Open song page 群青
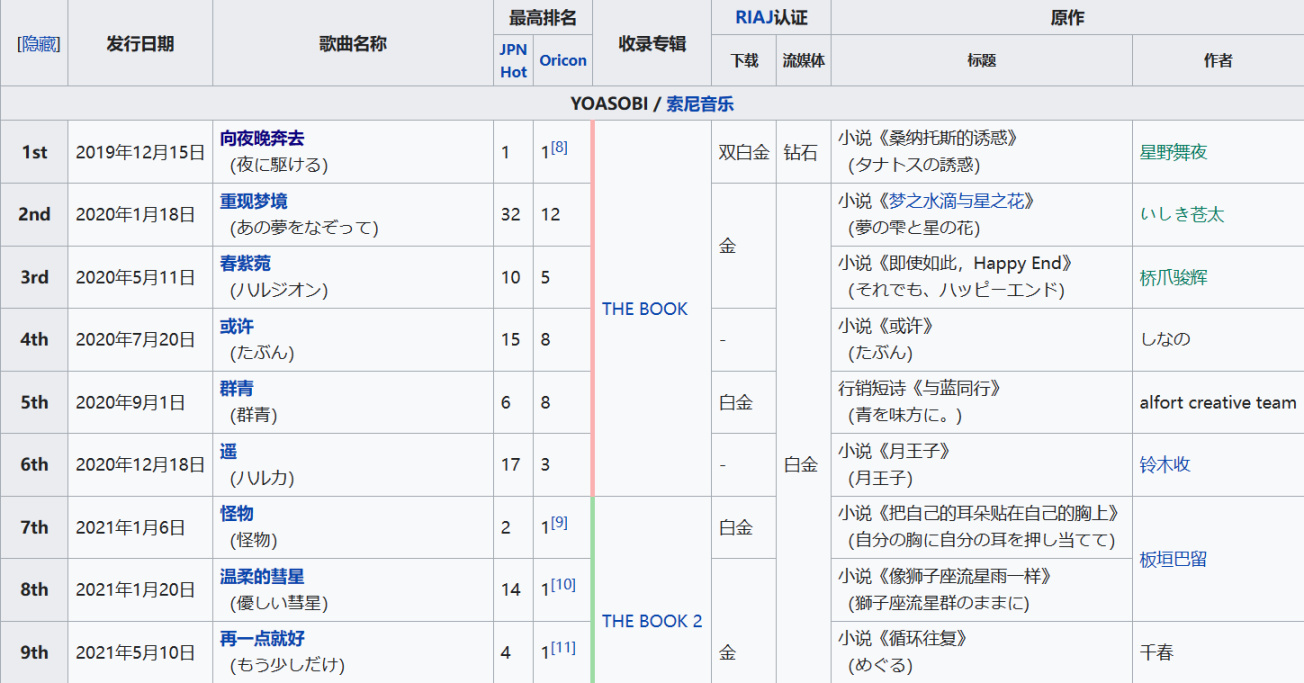This screenshot has height=683, width=1304. [x=237, y=388]
